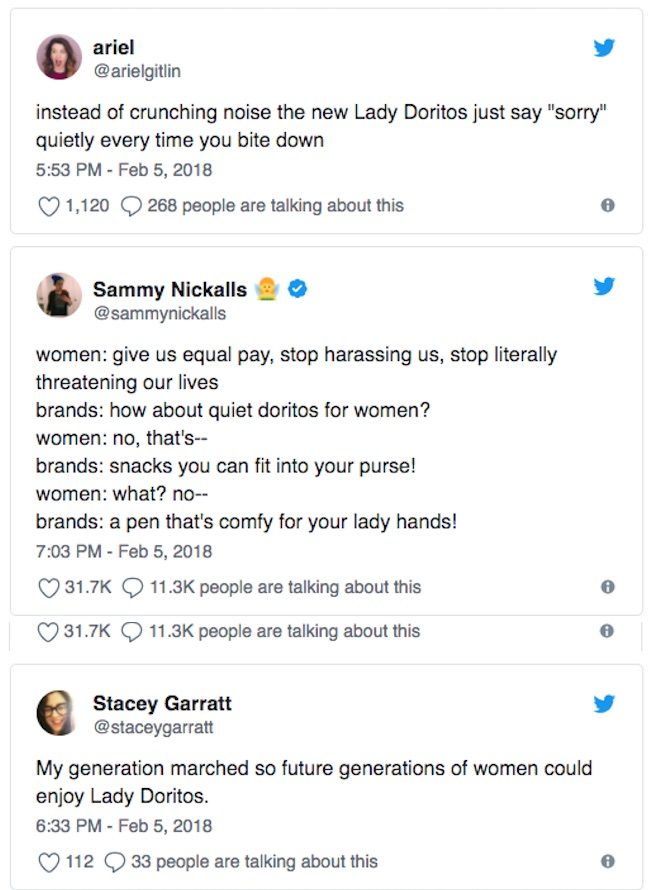This screenshot has width=650, height=890.
Task: Click Twitter bird icon on Stacey Garratt's tweet
Action: point(604,703)
